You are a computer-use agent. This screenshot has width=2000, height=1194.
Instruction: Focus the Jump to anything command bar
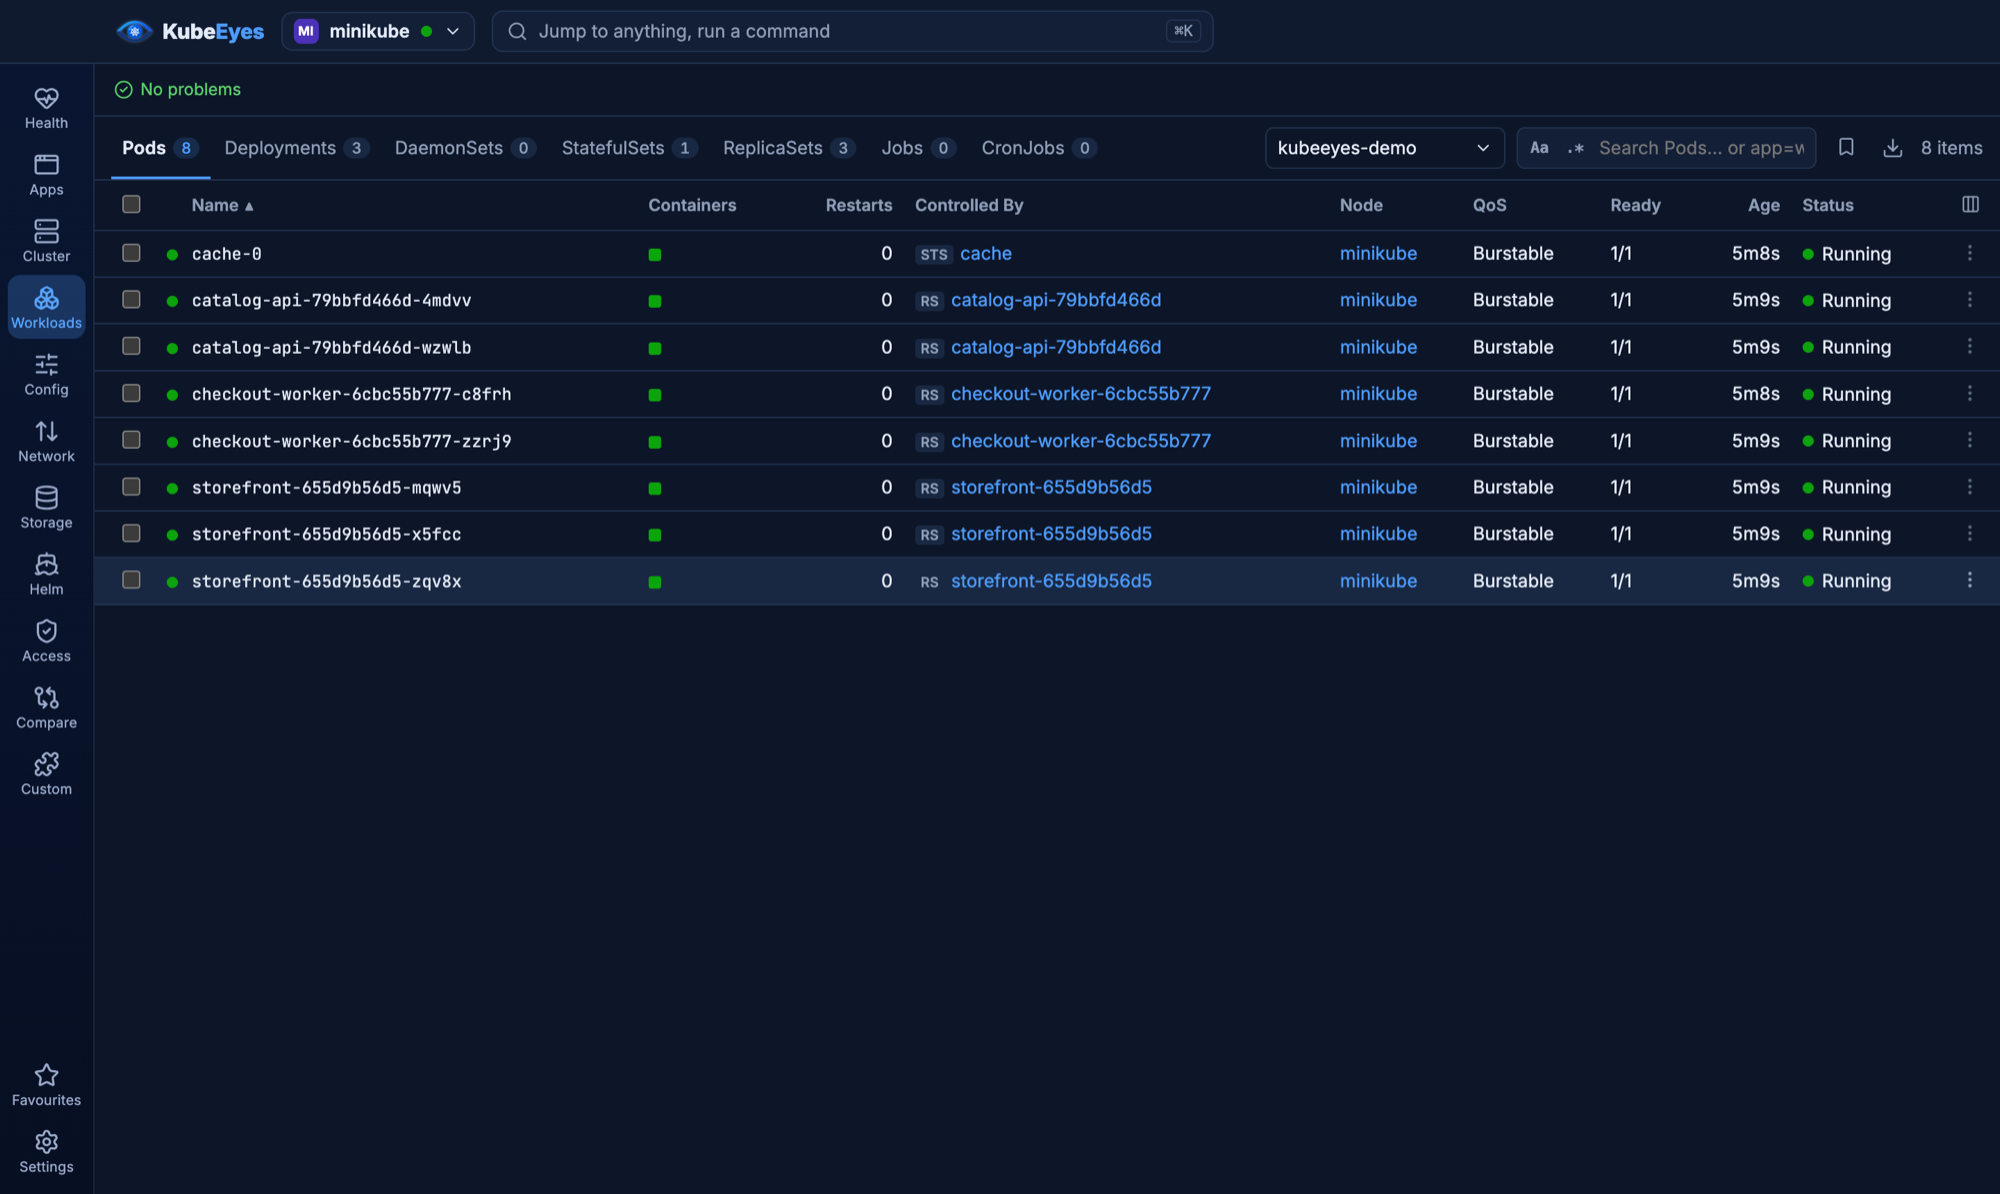[852, 31]
